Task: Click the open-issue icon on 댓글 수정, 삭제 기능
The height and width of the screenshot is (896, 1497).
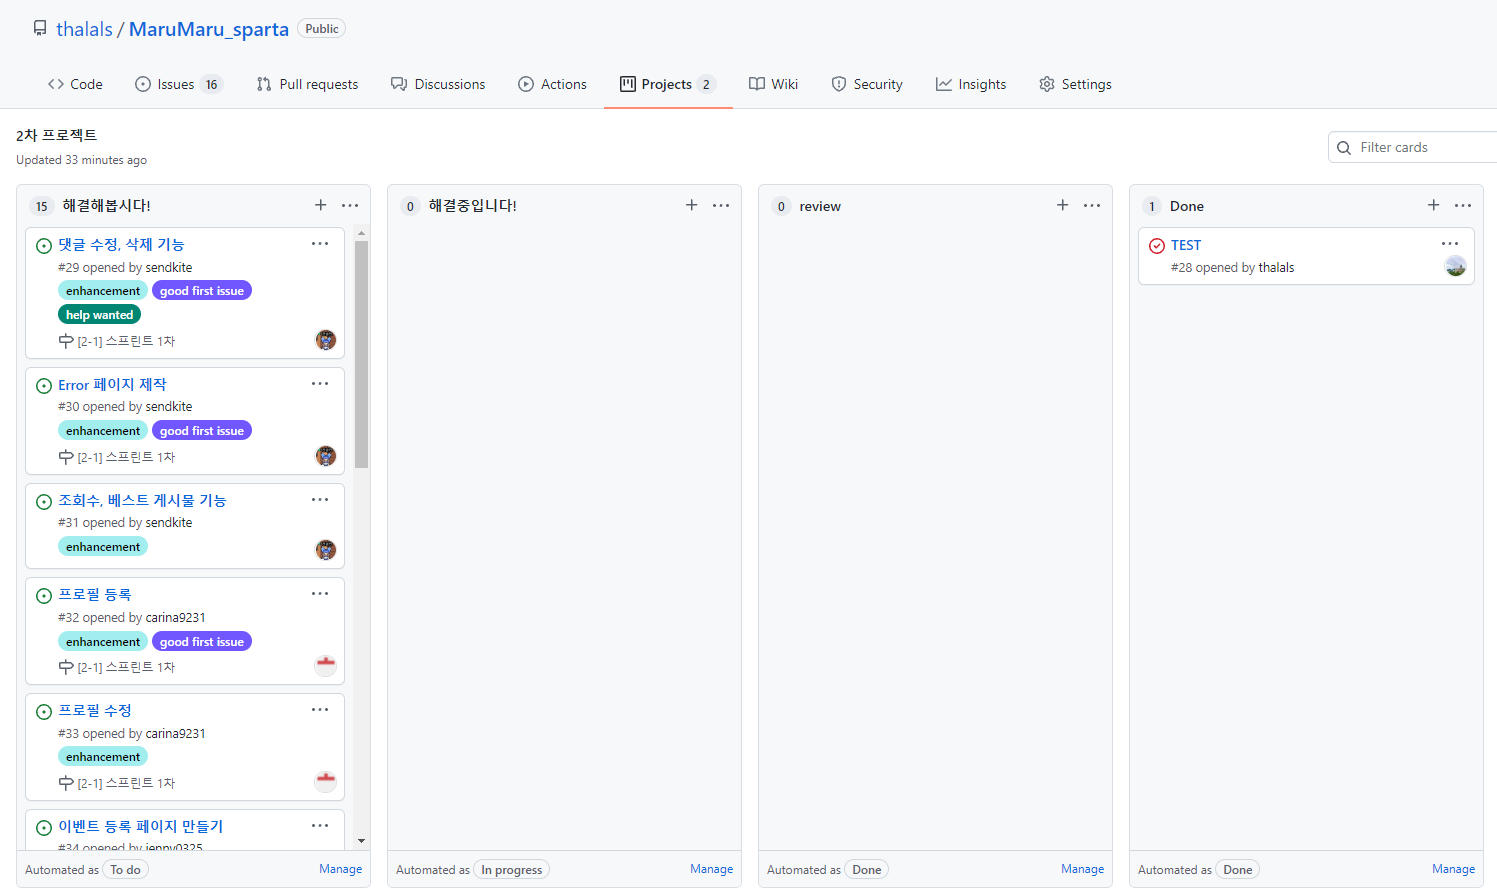Action: 44,246
